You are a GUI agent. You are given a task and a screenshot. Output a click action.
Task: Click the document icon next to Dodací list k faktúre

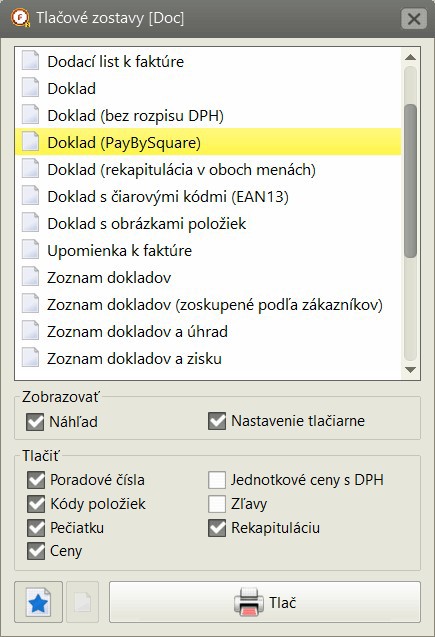[30, 61]
